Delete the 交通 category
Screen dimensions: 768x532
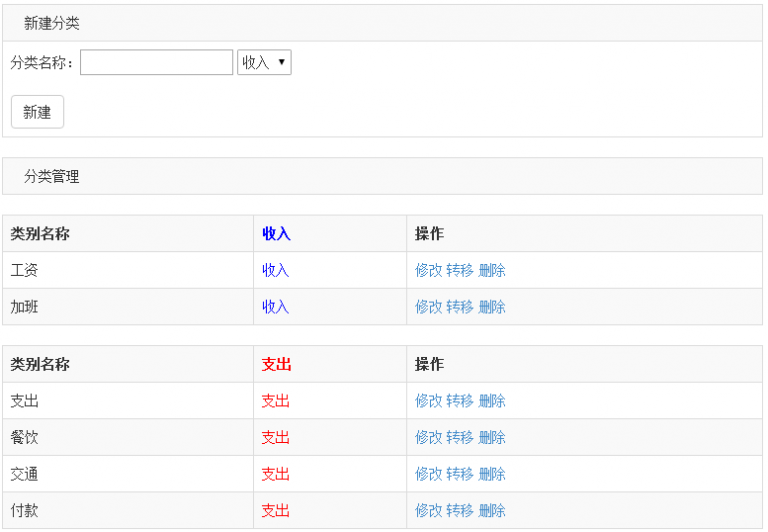point(492,474)
